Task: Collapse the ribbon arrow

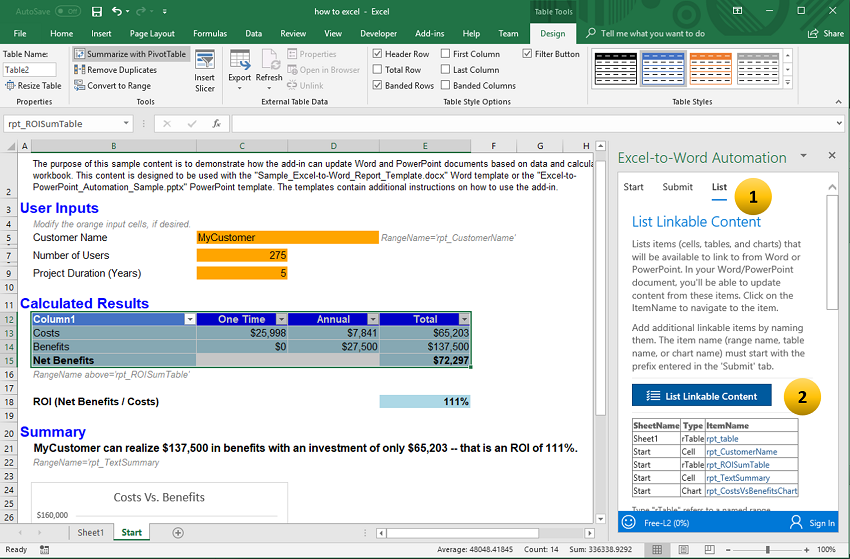Action: click(839, 101)
